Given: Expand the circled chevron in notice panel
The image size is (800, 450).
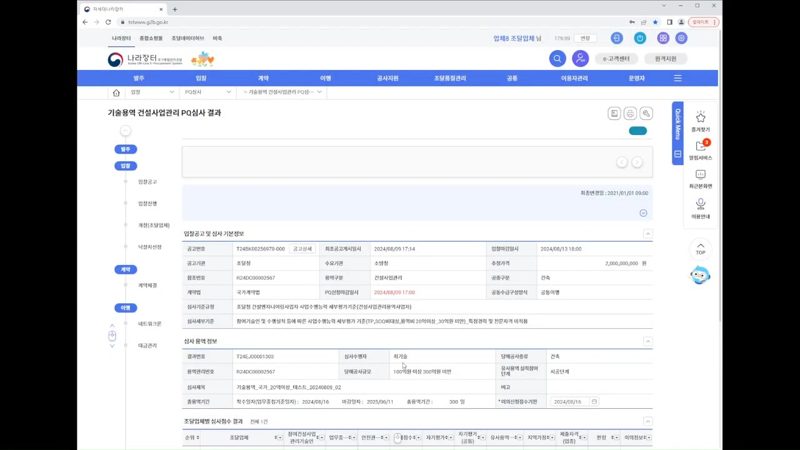Looking at the screenshot, I should 643,213.
